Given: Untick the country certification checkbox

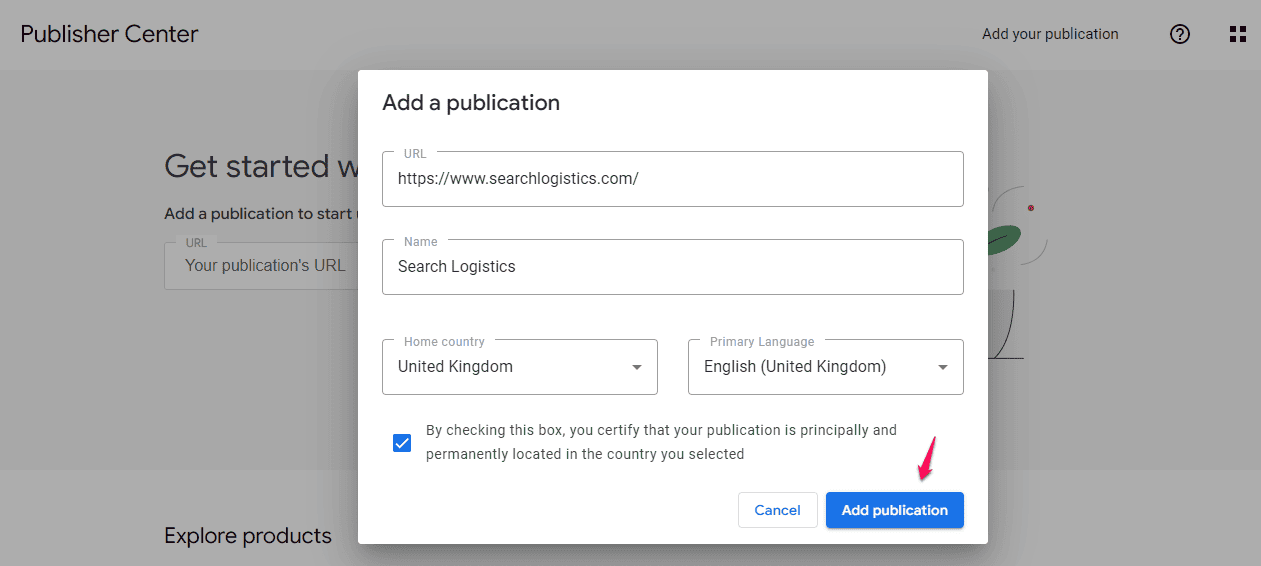Looking at the screenshot, I should pyautogui.click(x=402, y=443).
